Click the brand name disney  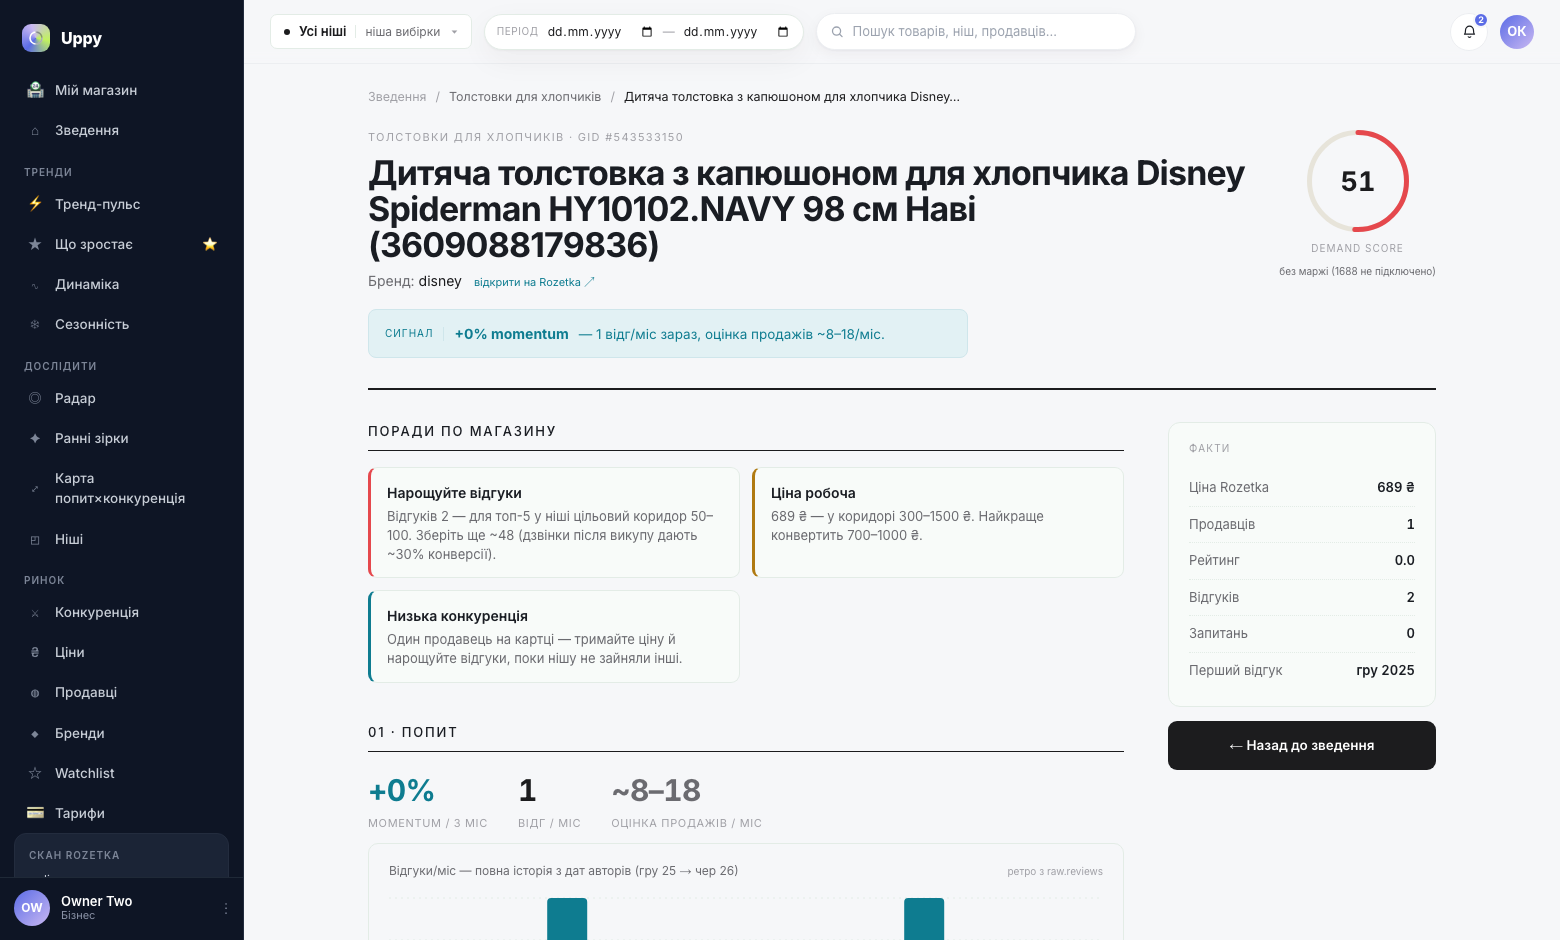coord(440,281)
